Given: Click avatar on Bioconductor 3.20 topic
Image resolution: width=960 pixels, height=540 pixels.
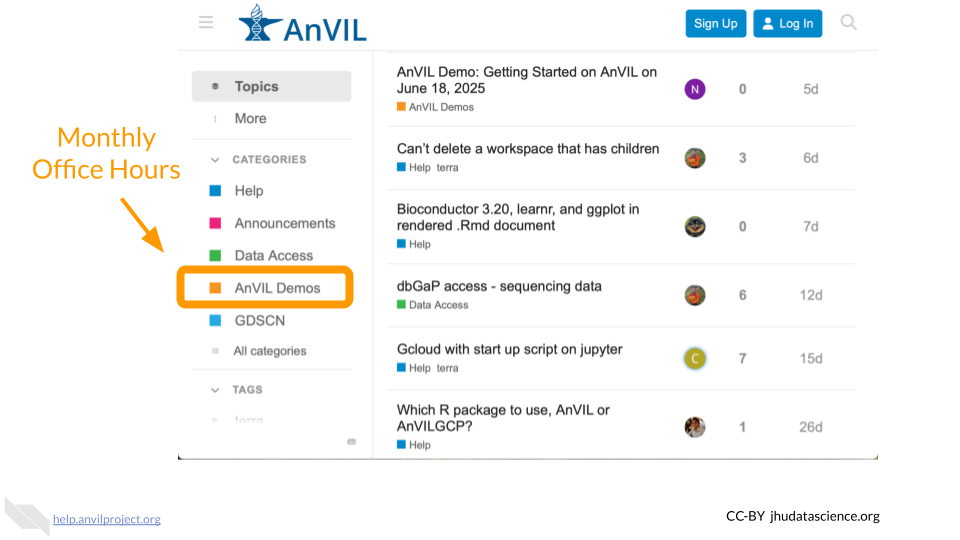Looking at the screenshot, I should (x=694, y=227).
